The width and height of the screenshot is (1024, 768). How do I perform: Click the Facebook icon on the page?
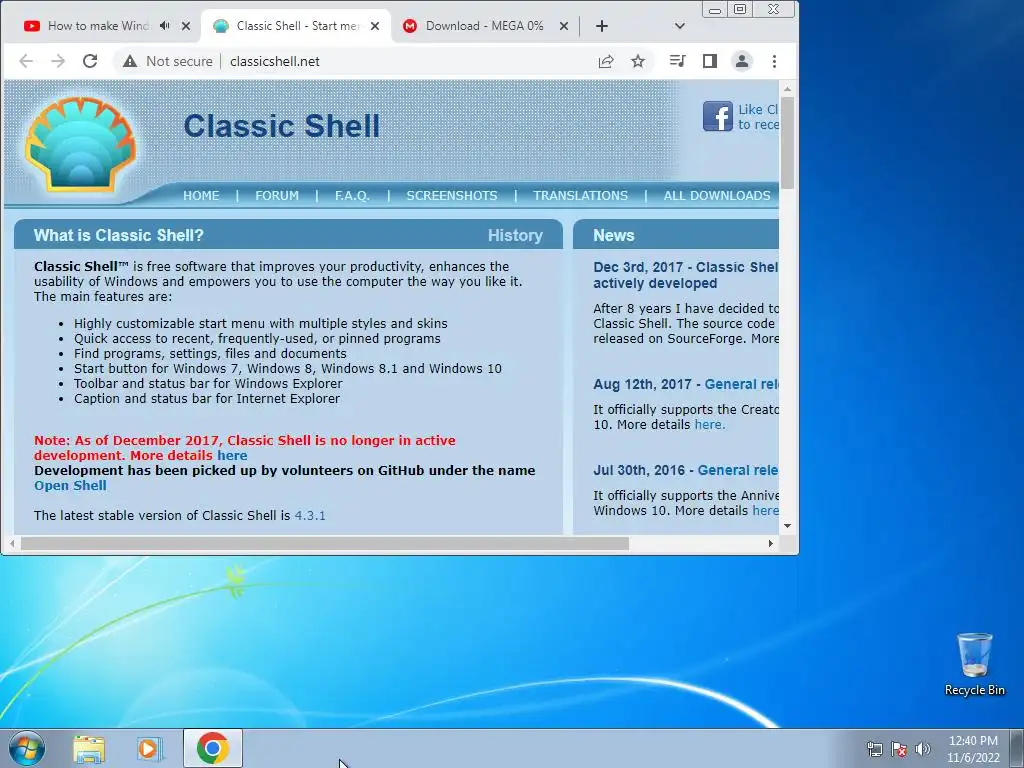pos(718,116)
